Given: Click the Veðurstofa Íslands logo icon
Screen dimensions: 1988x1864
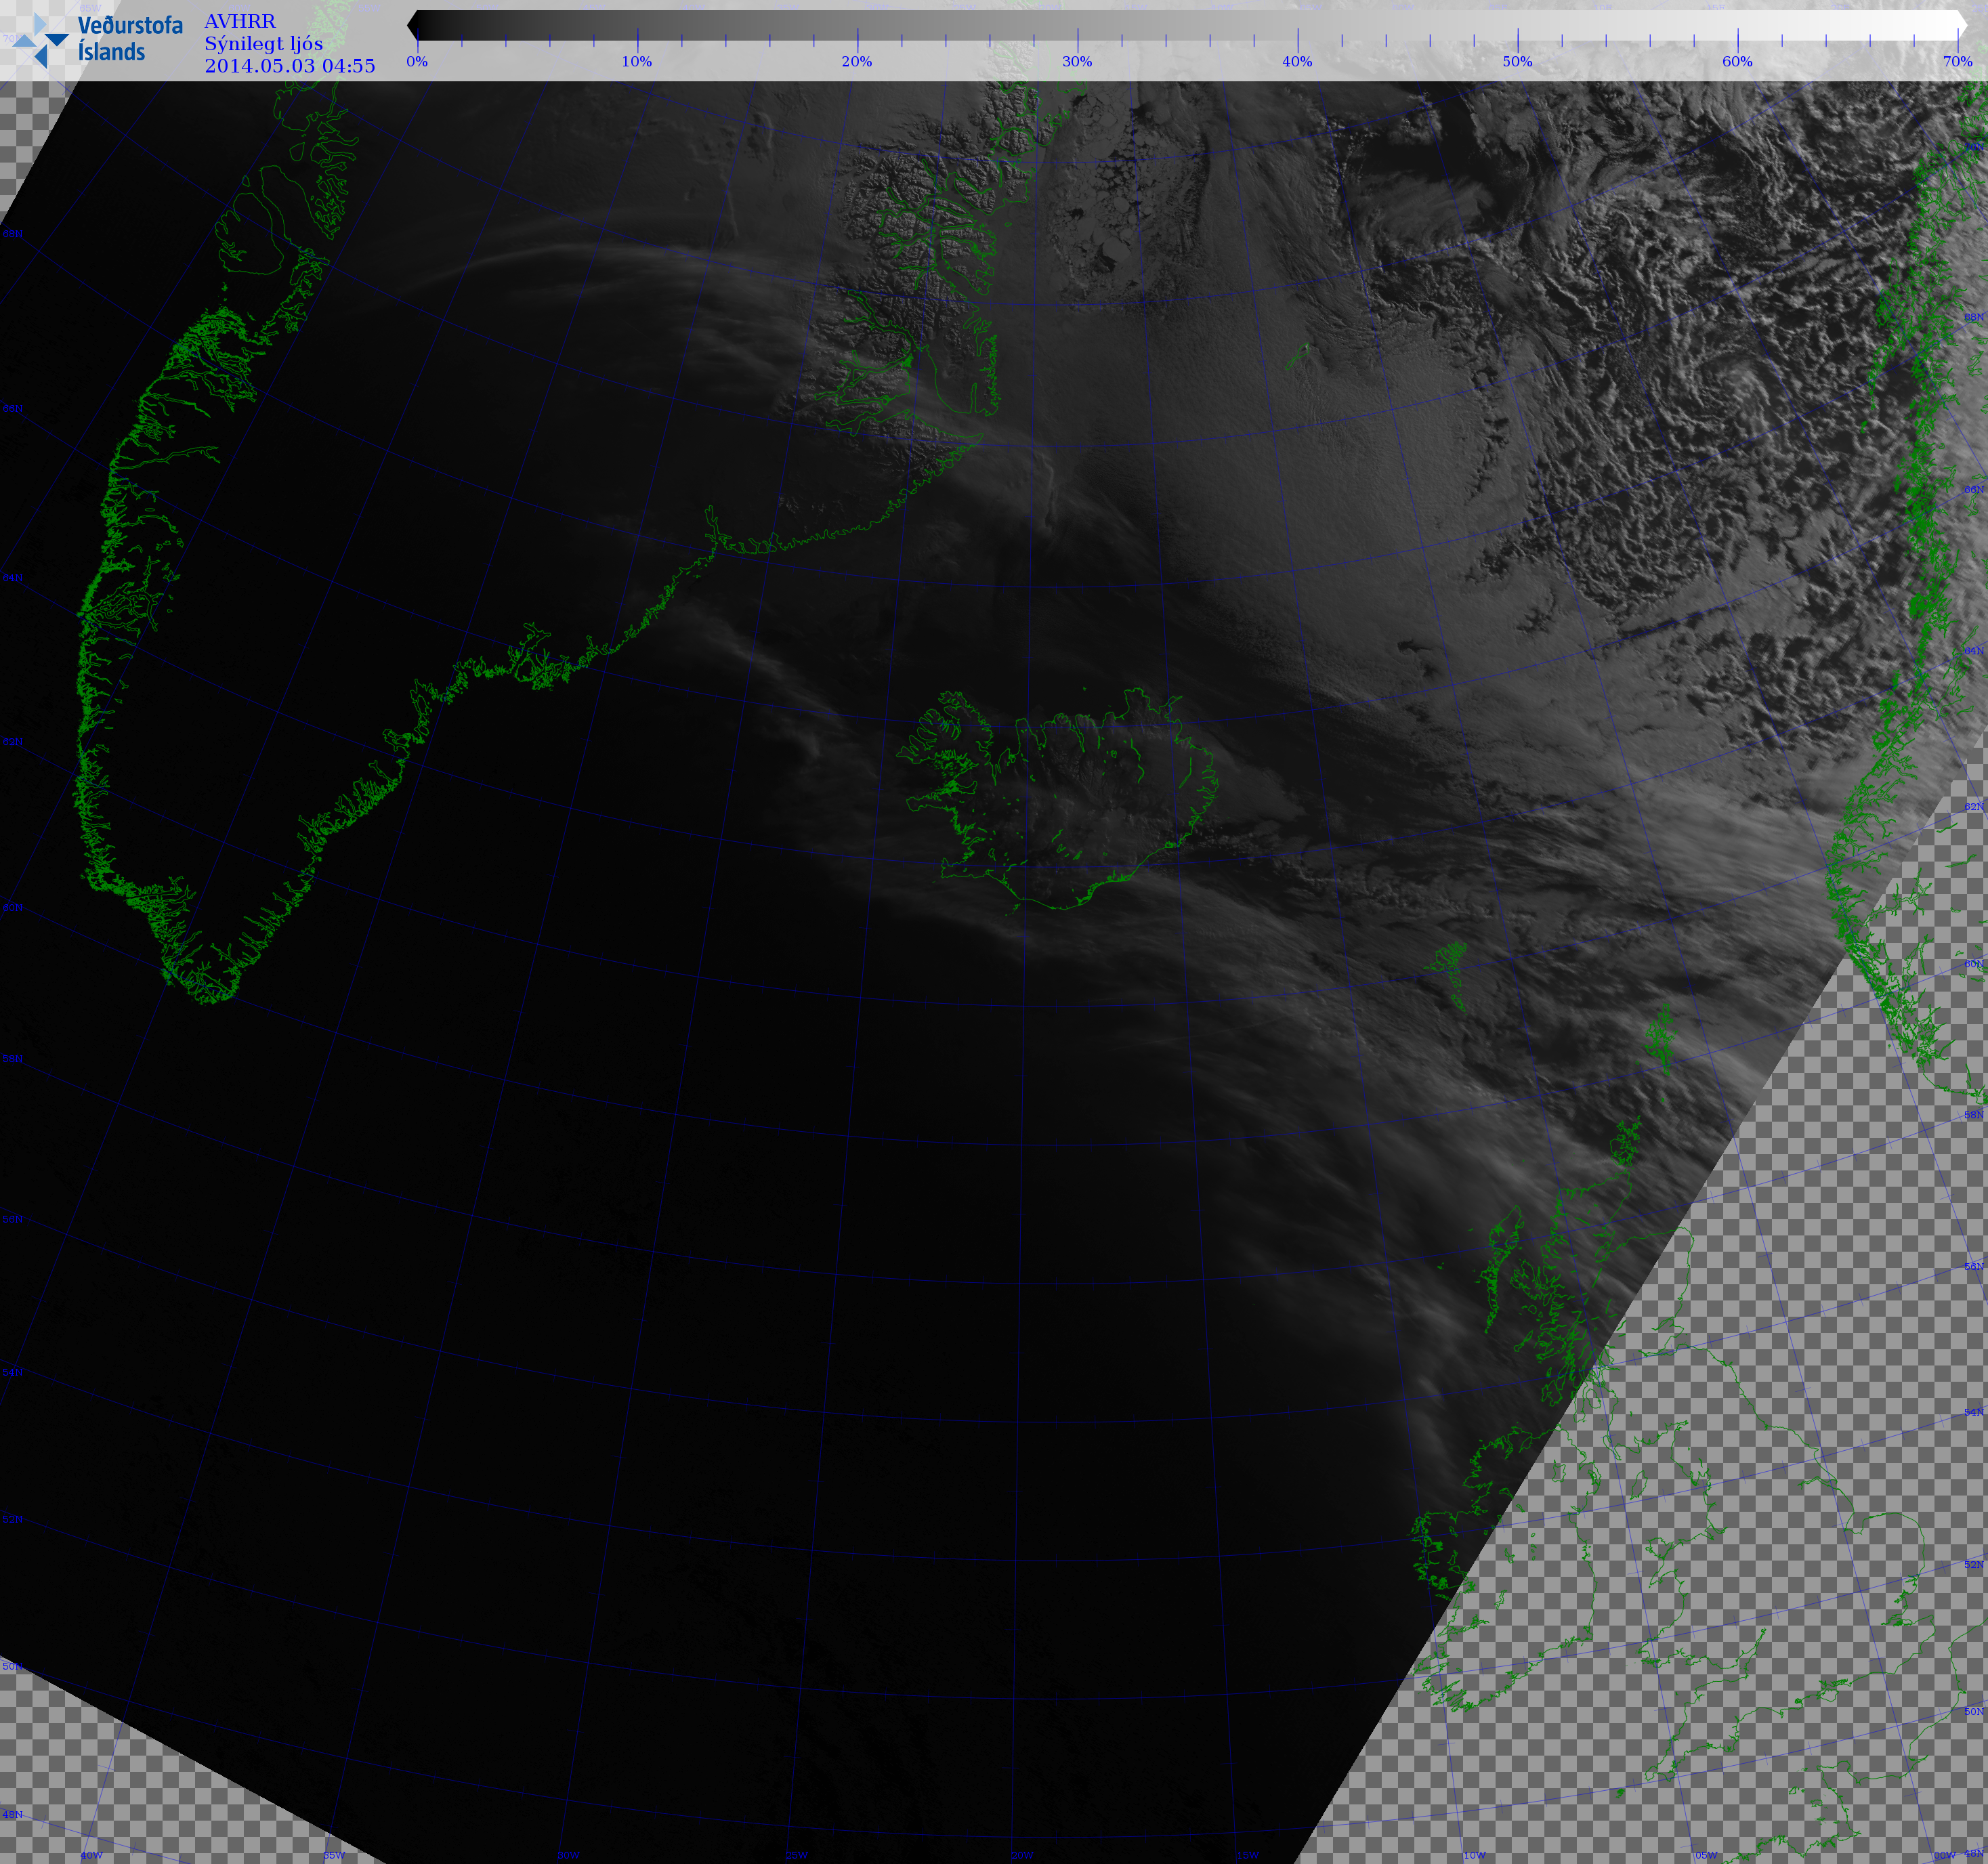Looking at the screenshot, I should click(42, 41).
